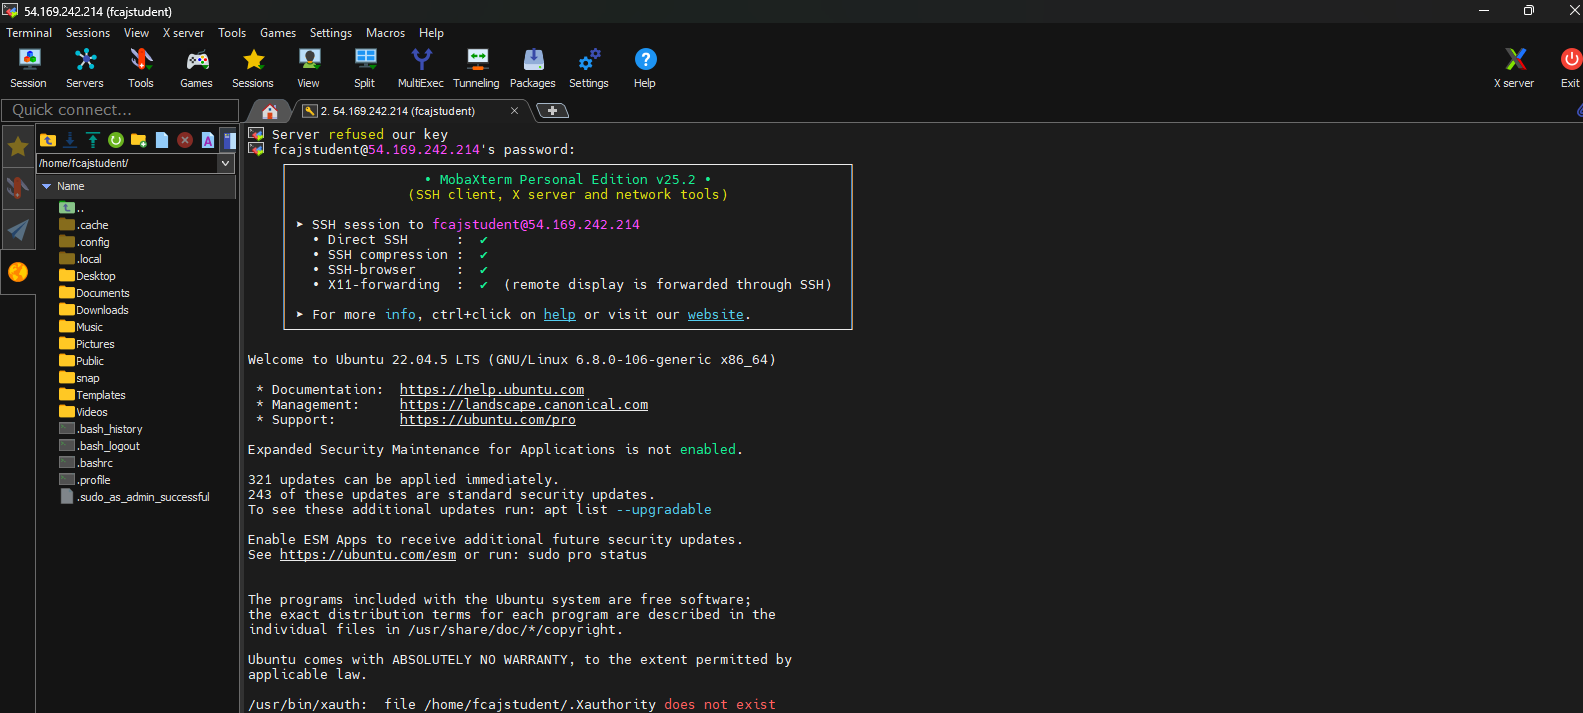Click the Games toolbar icon
The image size is (1583, 713).
tap(196, 68)
